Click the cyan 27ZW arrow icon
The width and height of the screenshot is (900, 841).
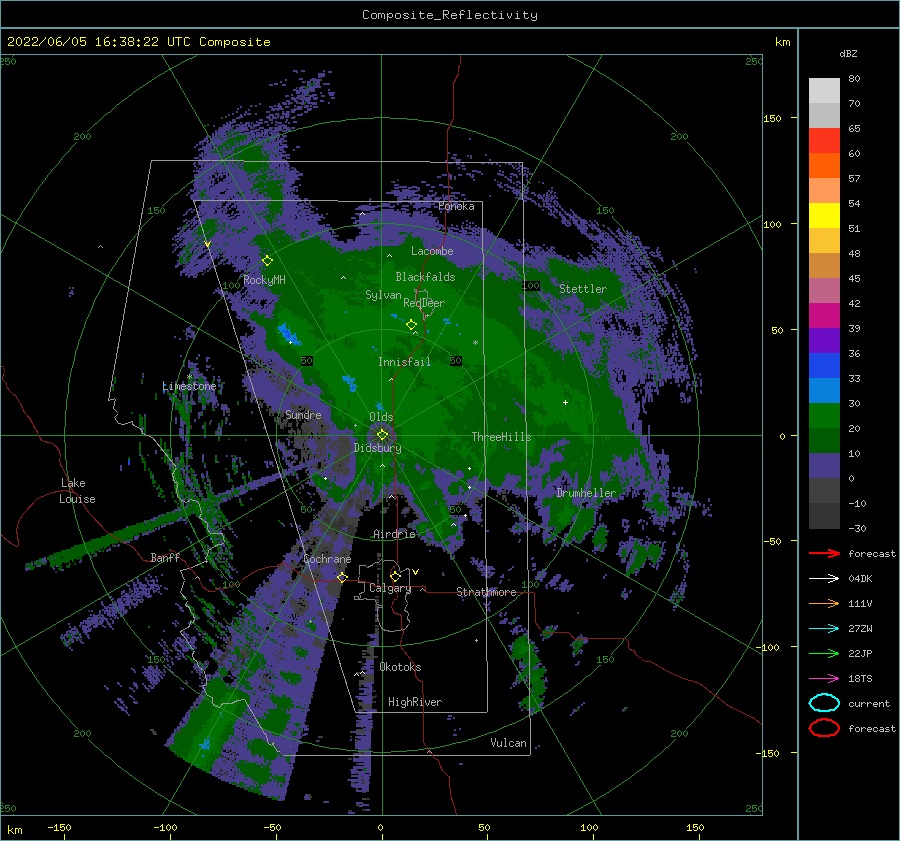[x=824, y=629]
